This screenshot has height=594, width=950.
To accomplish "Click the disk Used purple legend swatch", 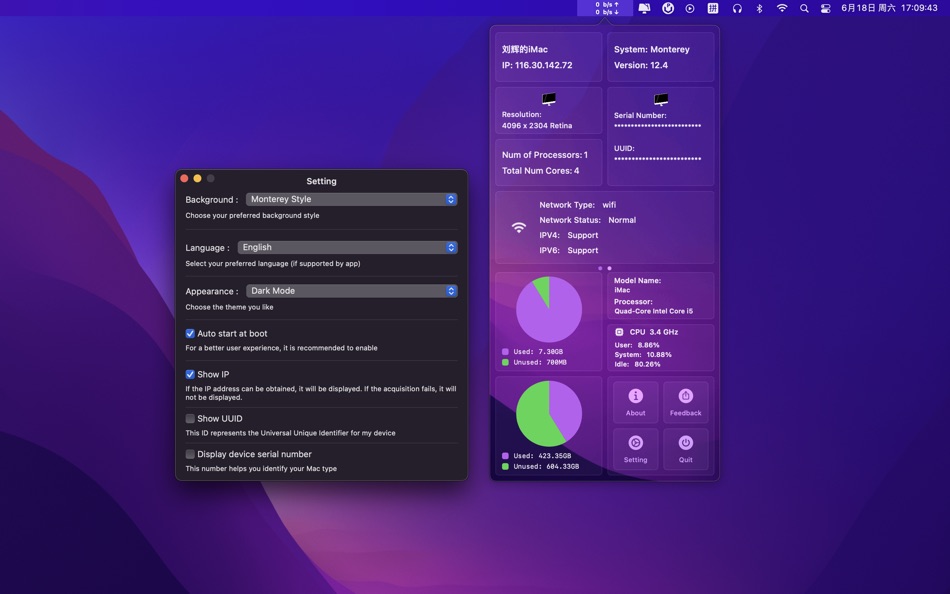I will coord(505,456).
